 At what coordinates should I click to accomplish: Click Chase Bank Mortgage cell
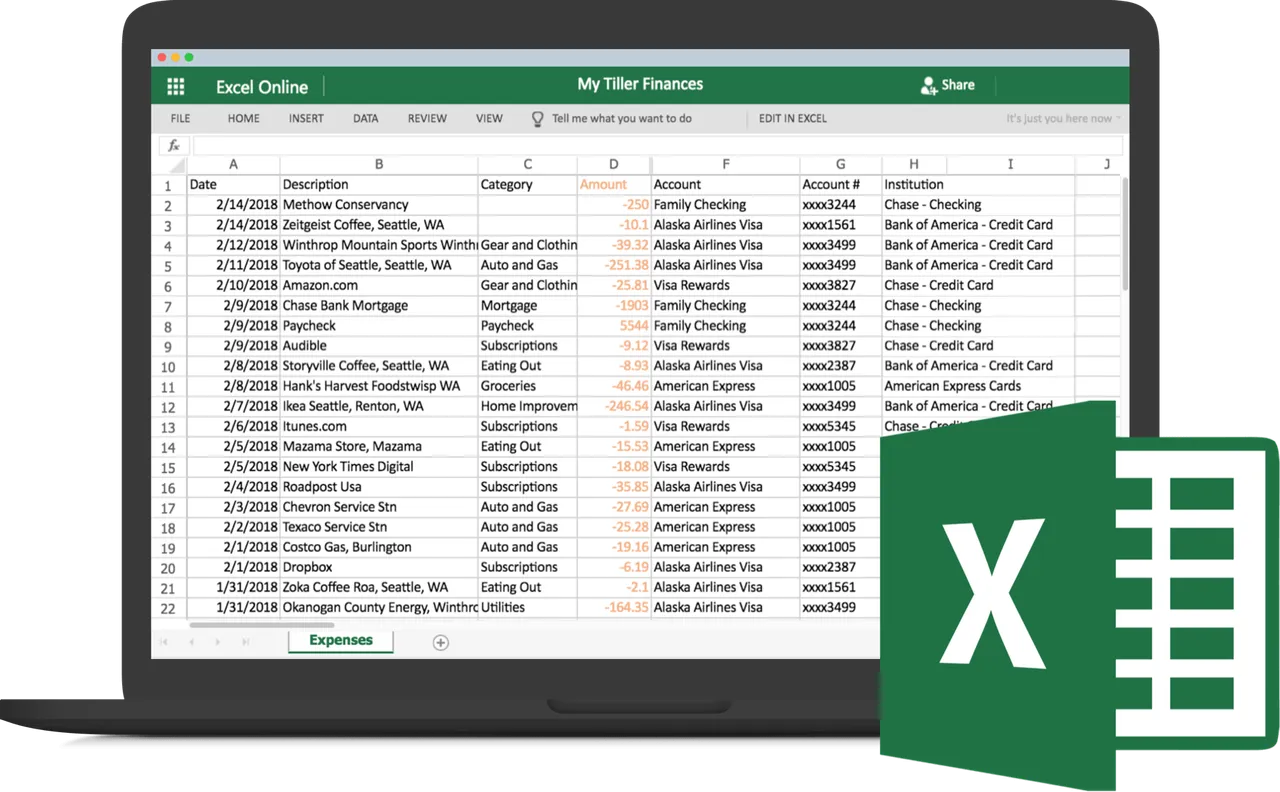[379, 305]
